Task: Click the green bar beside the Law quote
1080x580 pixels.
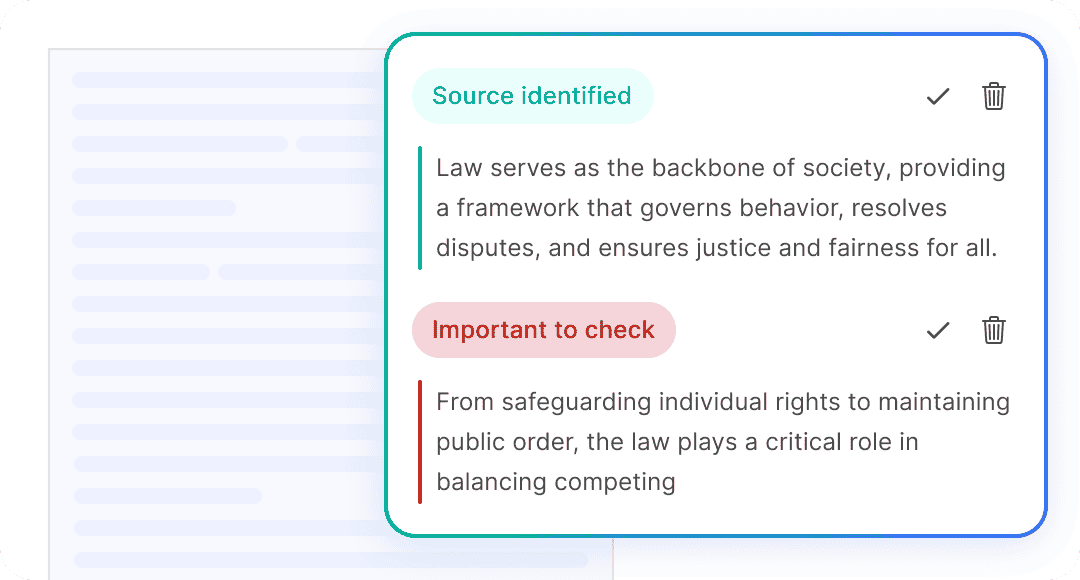Action: [420, 208]
